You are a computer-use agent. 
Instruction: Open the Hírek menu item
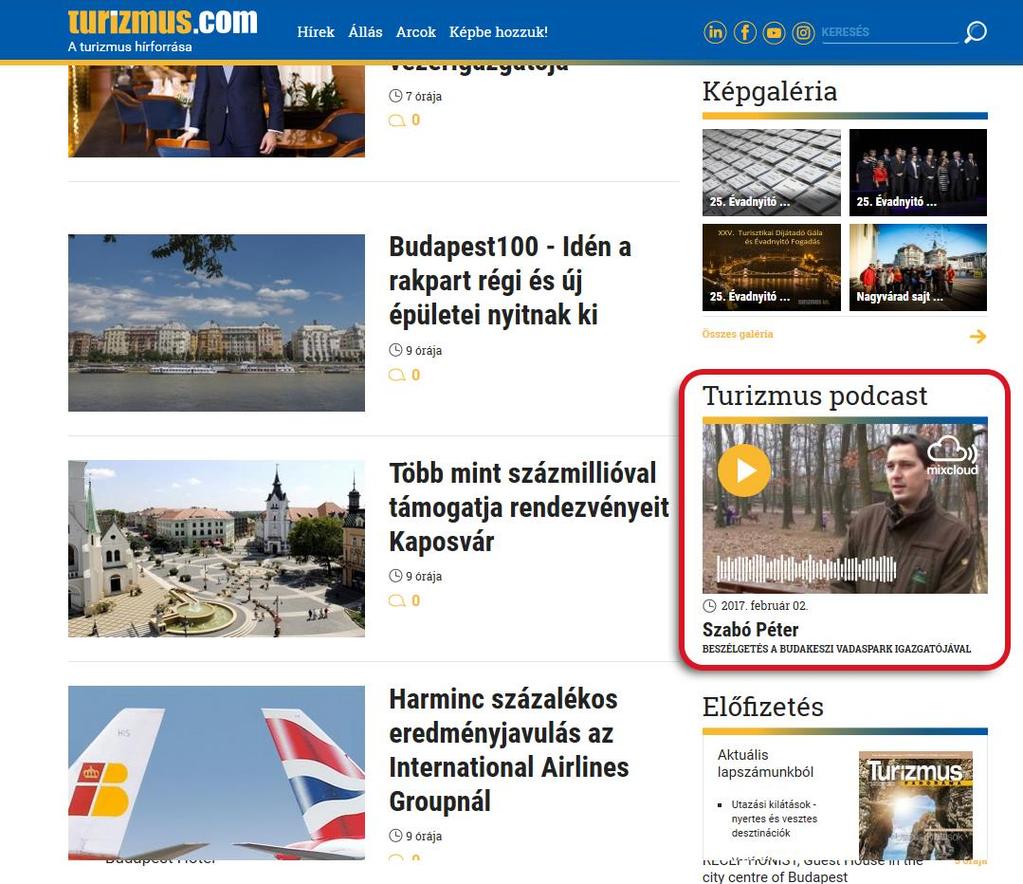[316, 32]
